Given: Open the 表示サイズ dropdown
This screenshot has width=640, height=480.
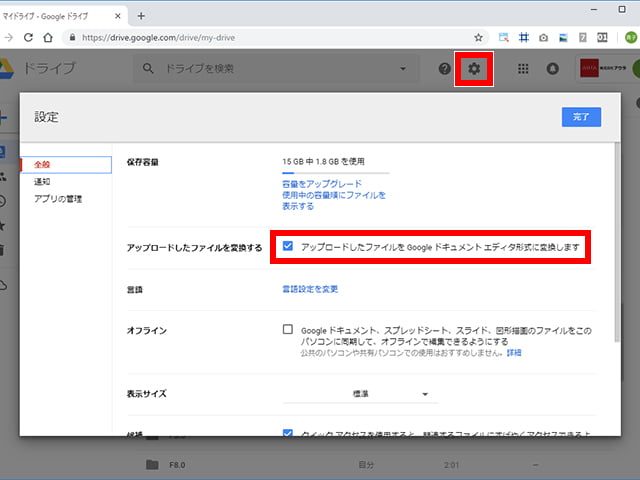Looking at the screenshot, I should point(360,394).
